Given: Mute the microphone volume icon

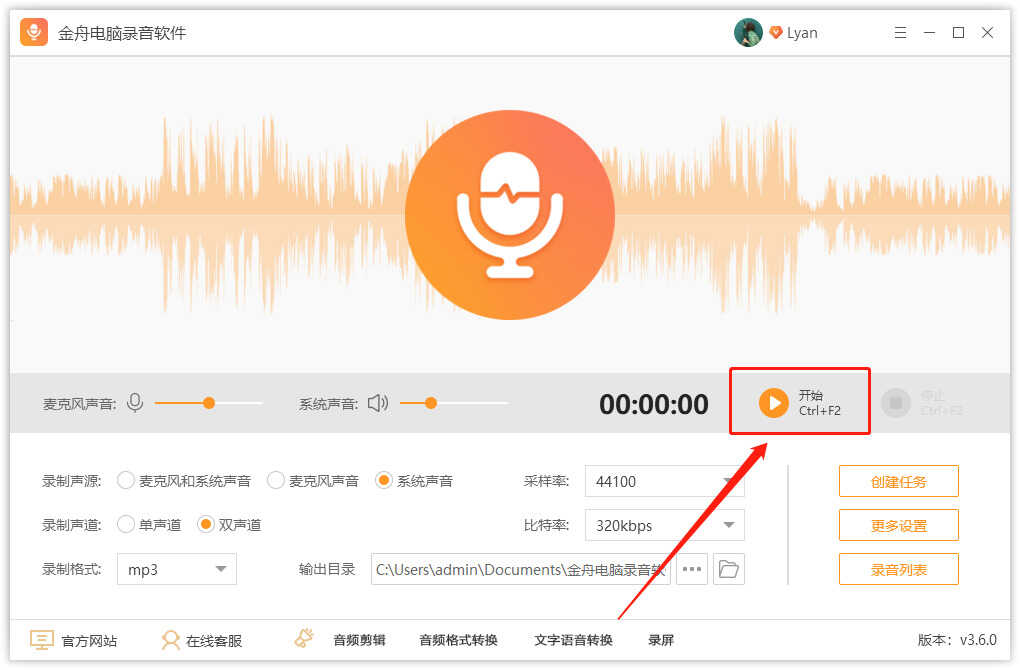Looking at the screenshot, I should click(x=135, y=403).
